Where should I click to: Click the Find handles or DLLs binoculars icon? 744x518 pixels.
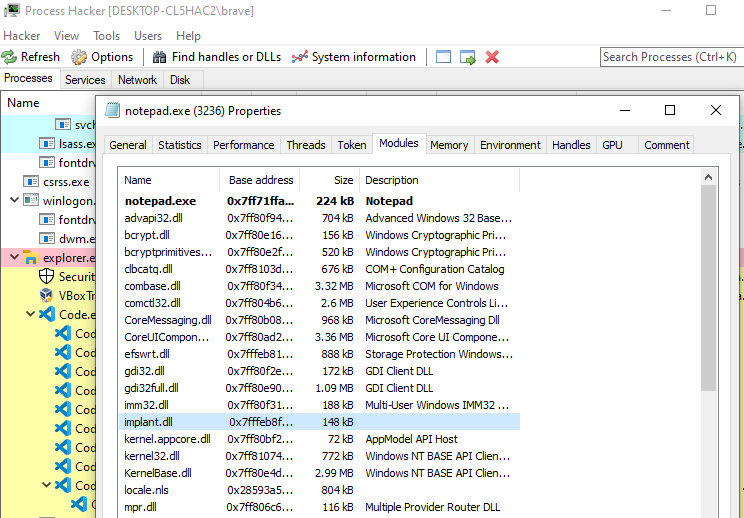pos(159,57)
